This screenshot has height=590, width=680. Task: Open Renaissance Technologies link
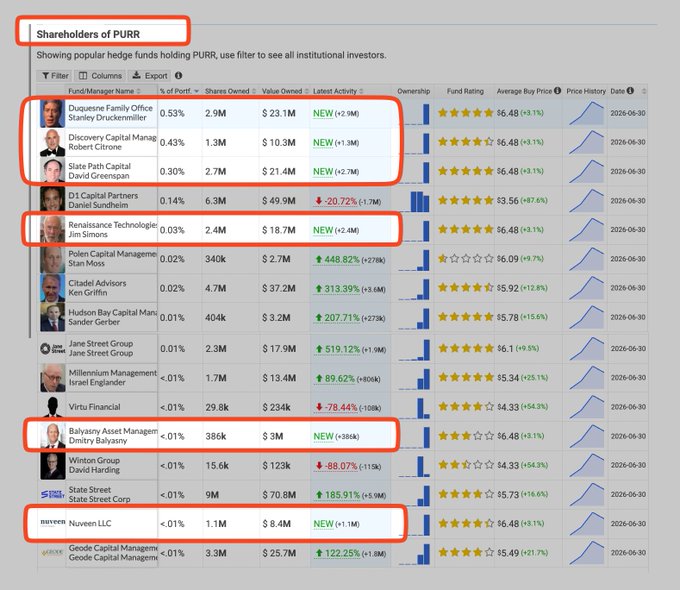tap(112, 225)
